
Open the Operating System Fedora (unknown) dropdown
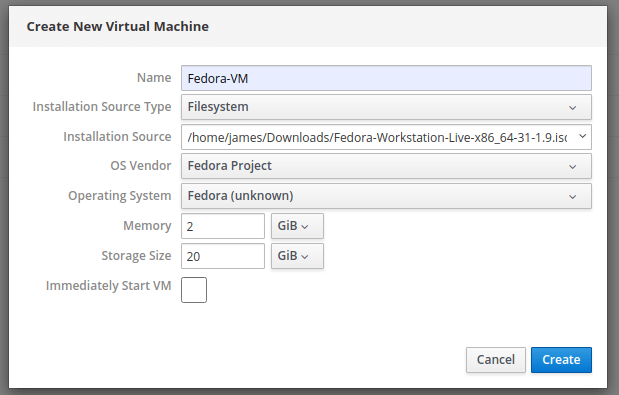tap(386, 196)
